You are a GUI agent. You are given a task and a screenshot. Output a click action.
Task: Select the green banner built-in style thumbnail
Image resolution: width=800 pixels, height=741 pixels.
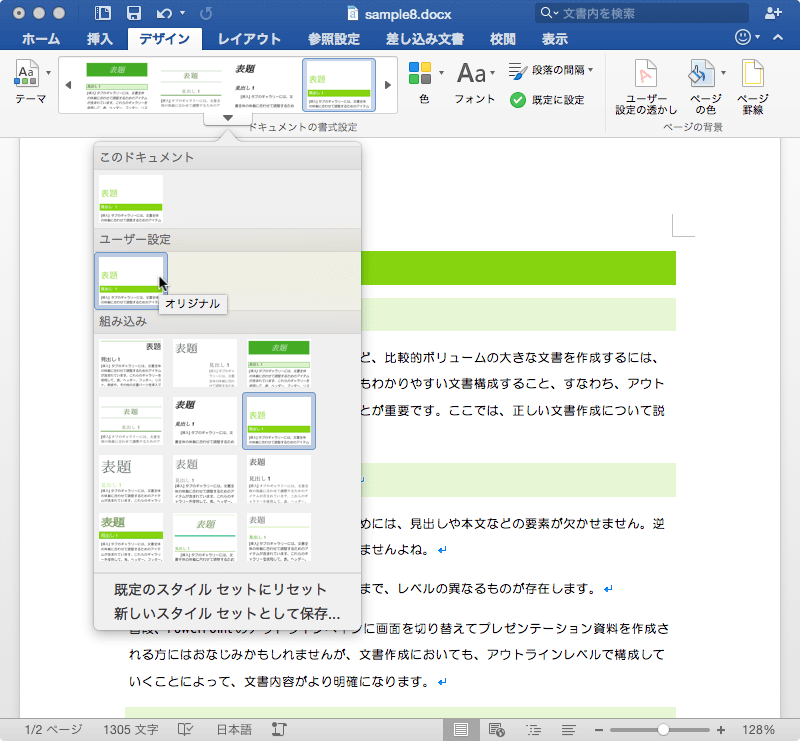[279, 363]
